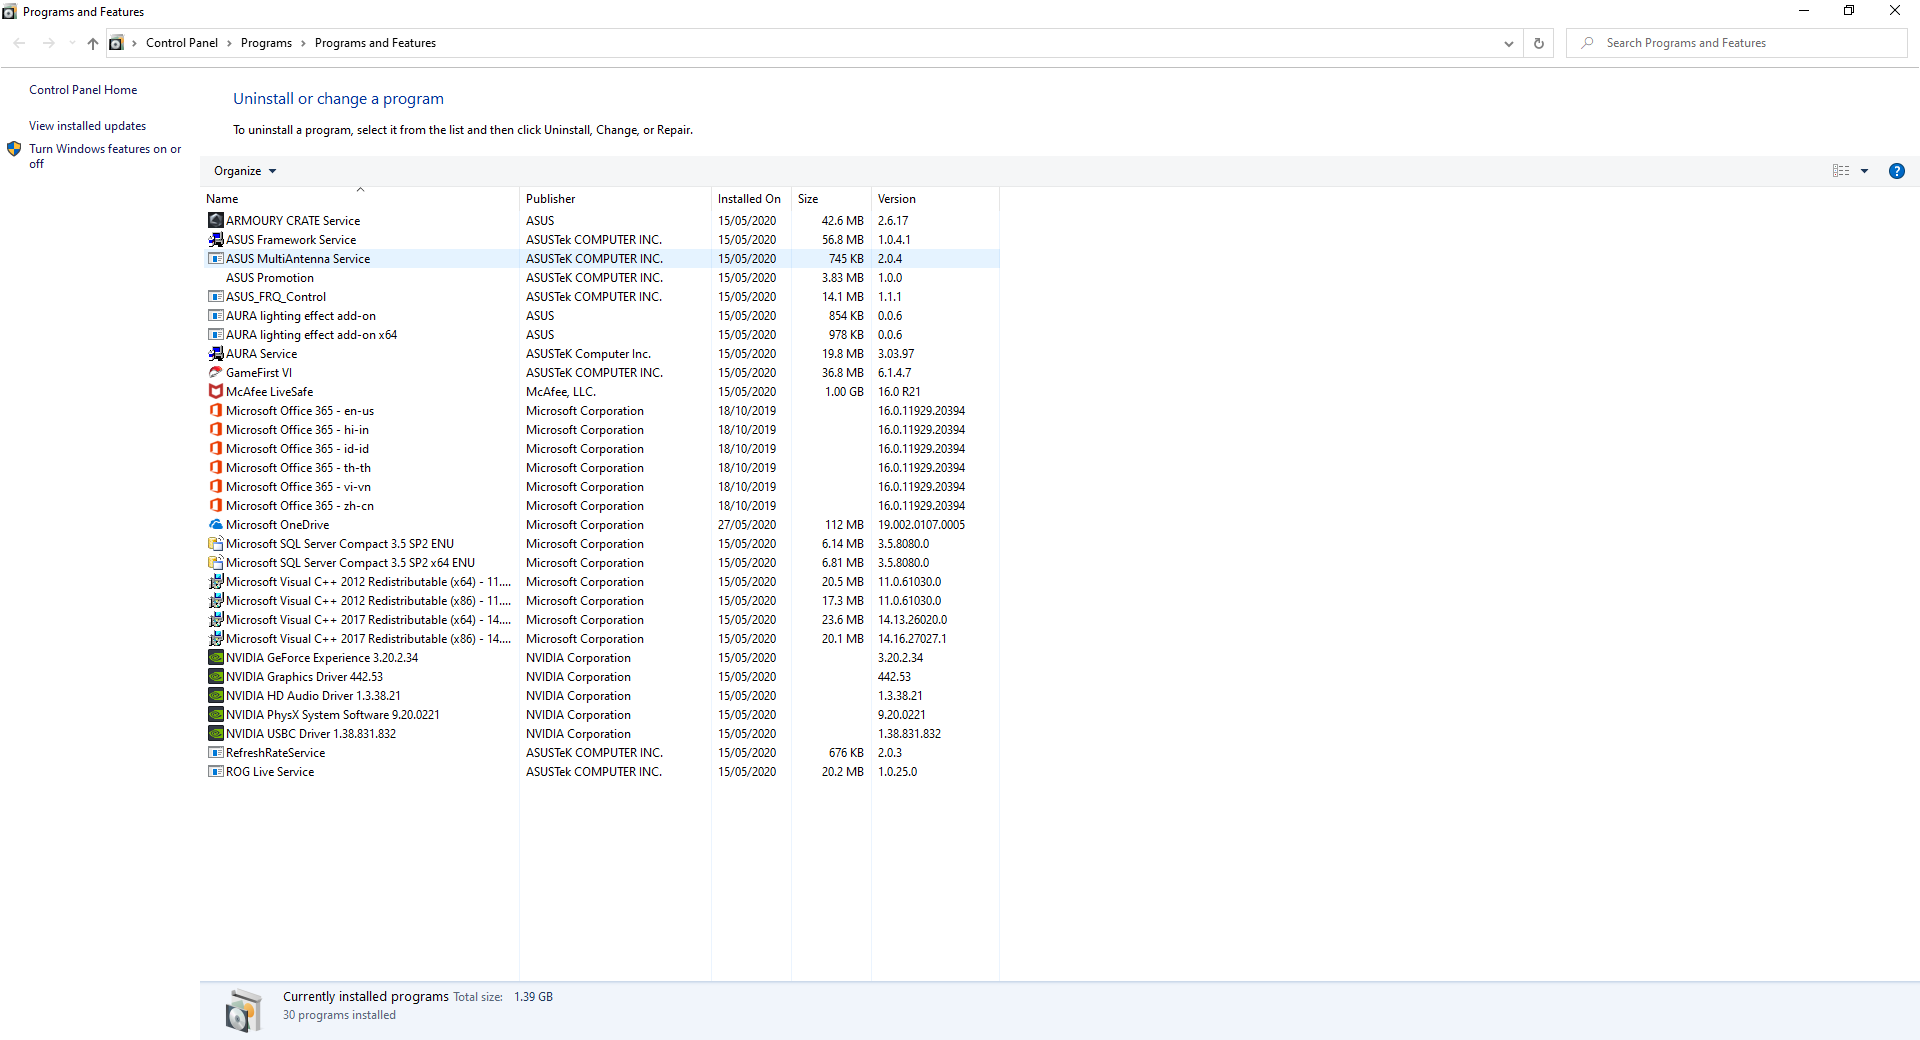Go up one level with Up arrow
This screenshot has width=1920, height=1040.
93,43
